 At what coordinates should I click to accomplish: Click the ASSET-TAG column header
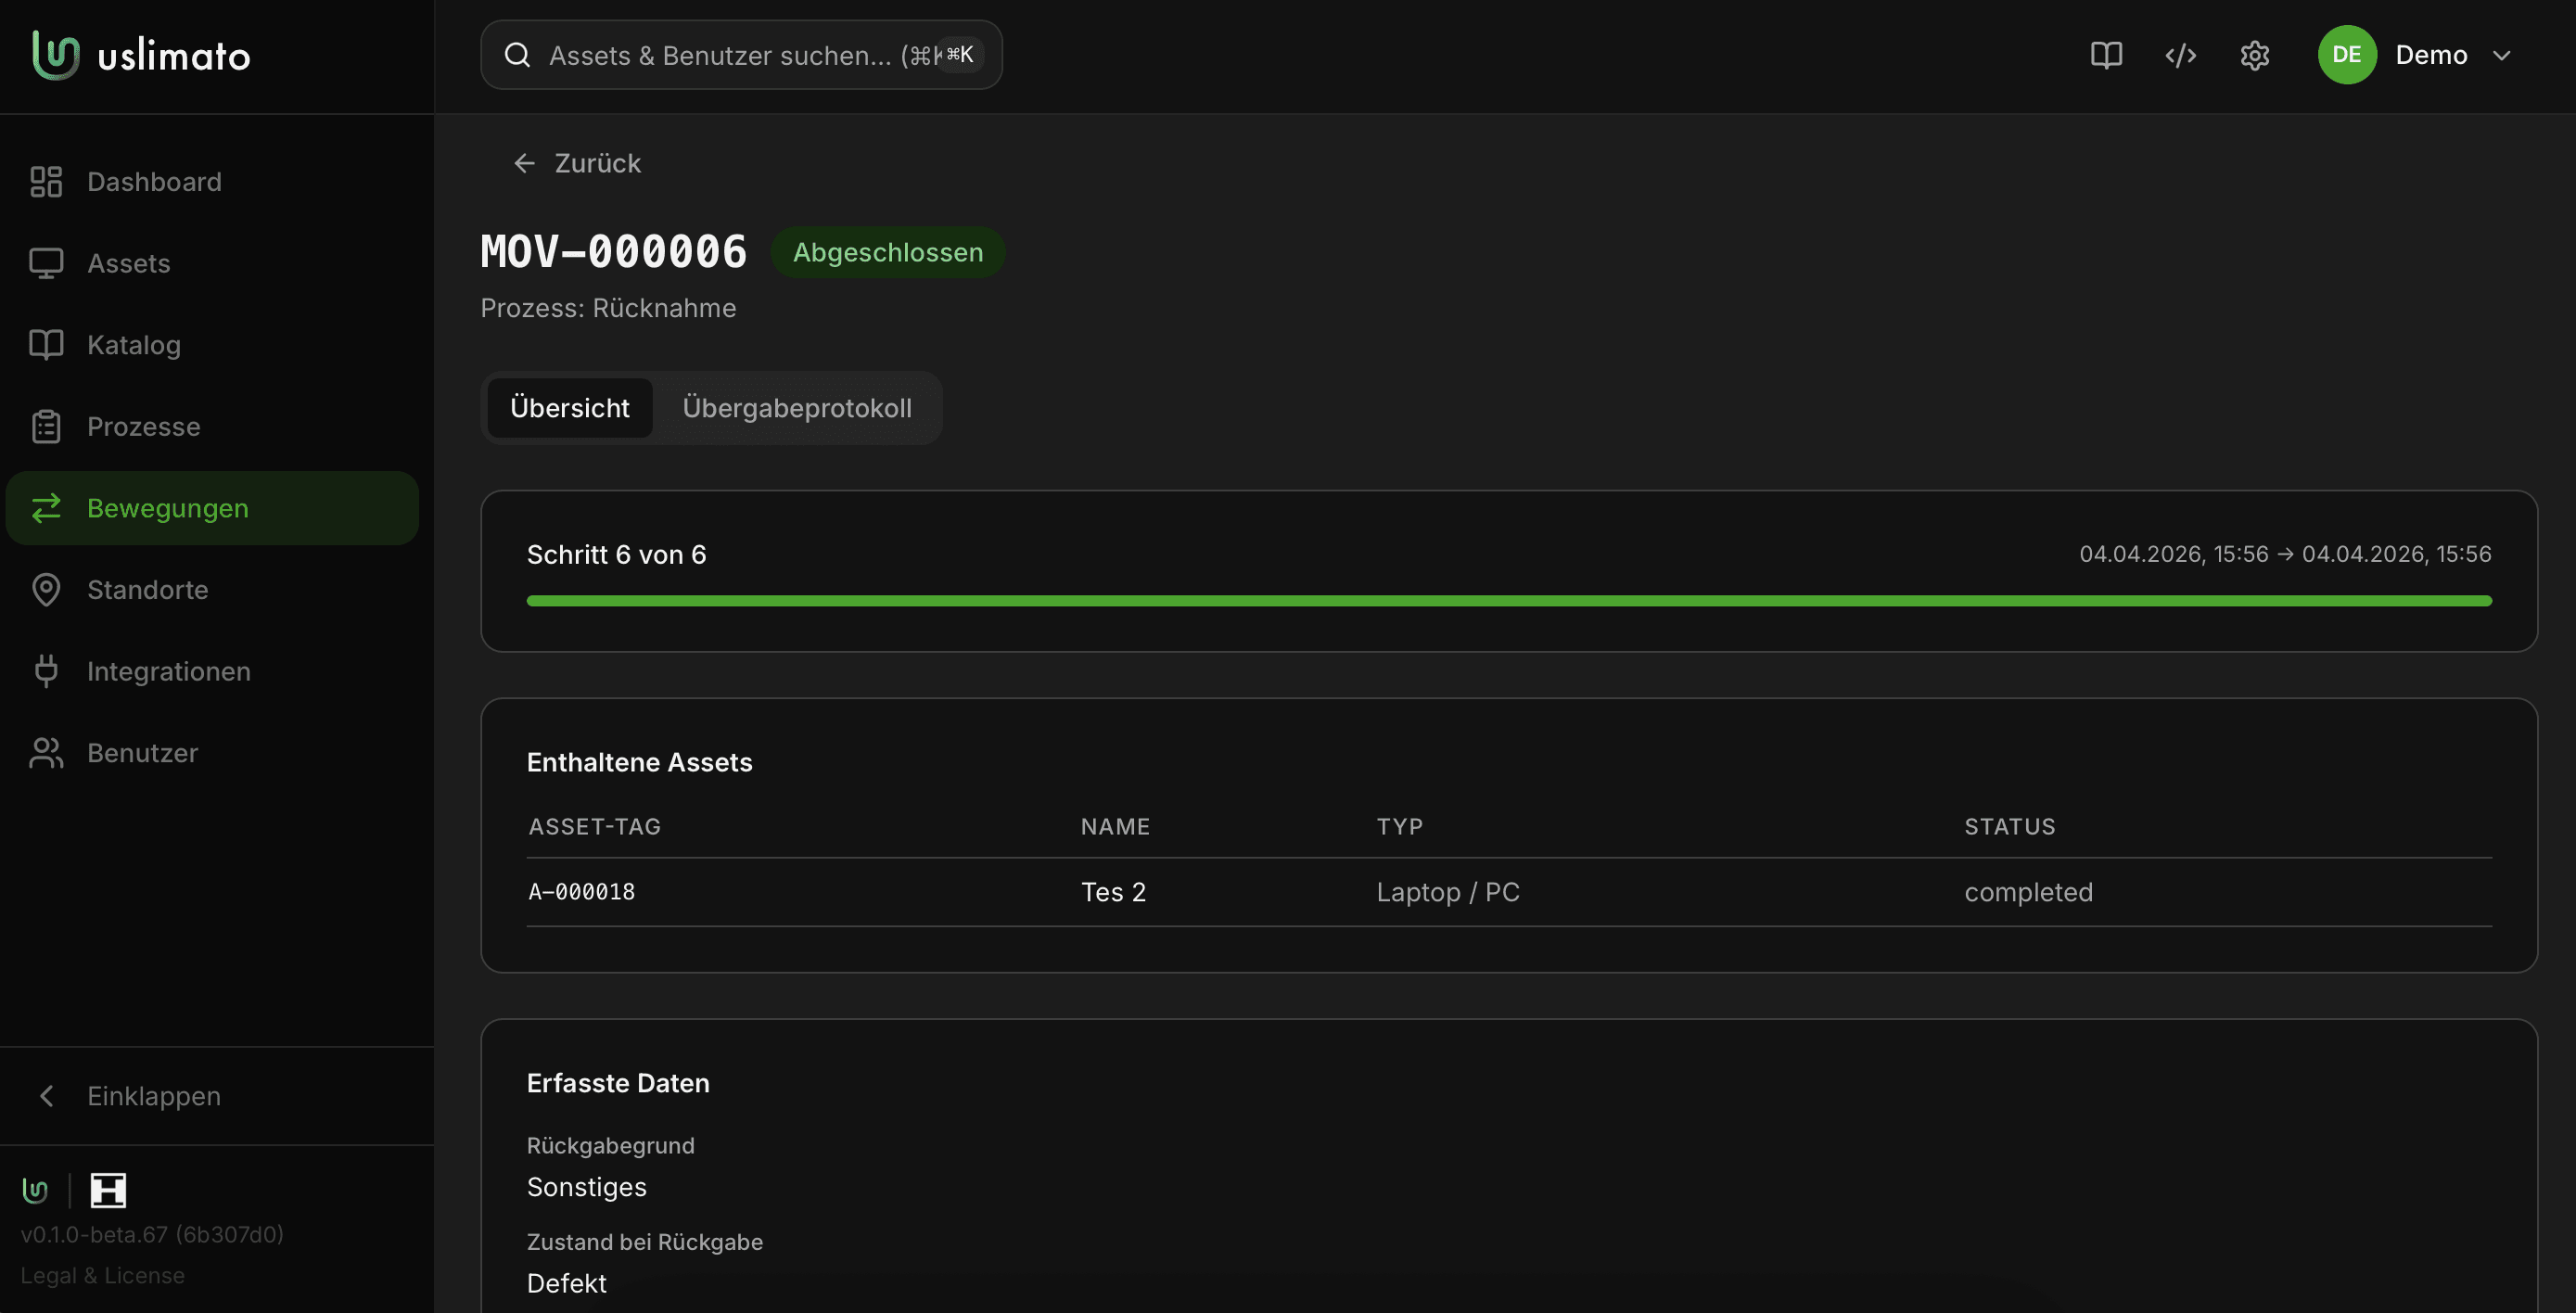coord(595,827)
